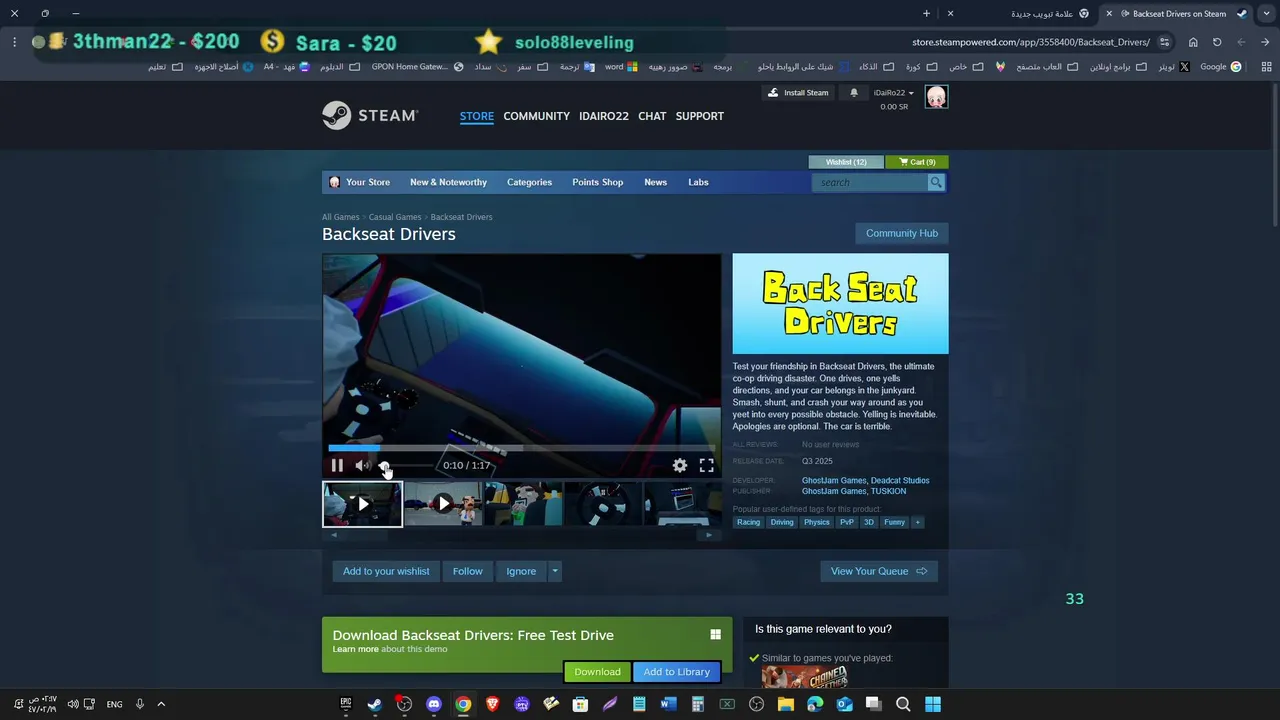Pause the trailer video
1280x720 pixels.
point(337,465)
